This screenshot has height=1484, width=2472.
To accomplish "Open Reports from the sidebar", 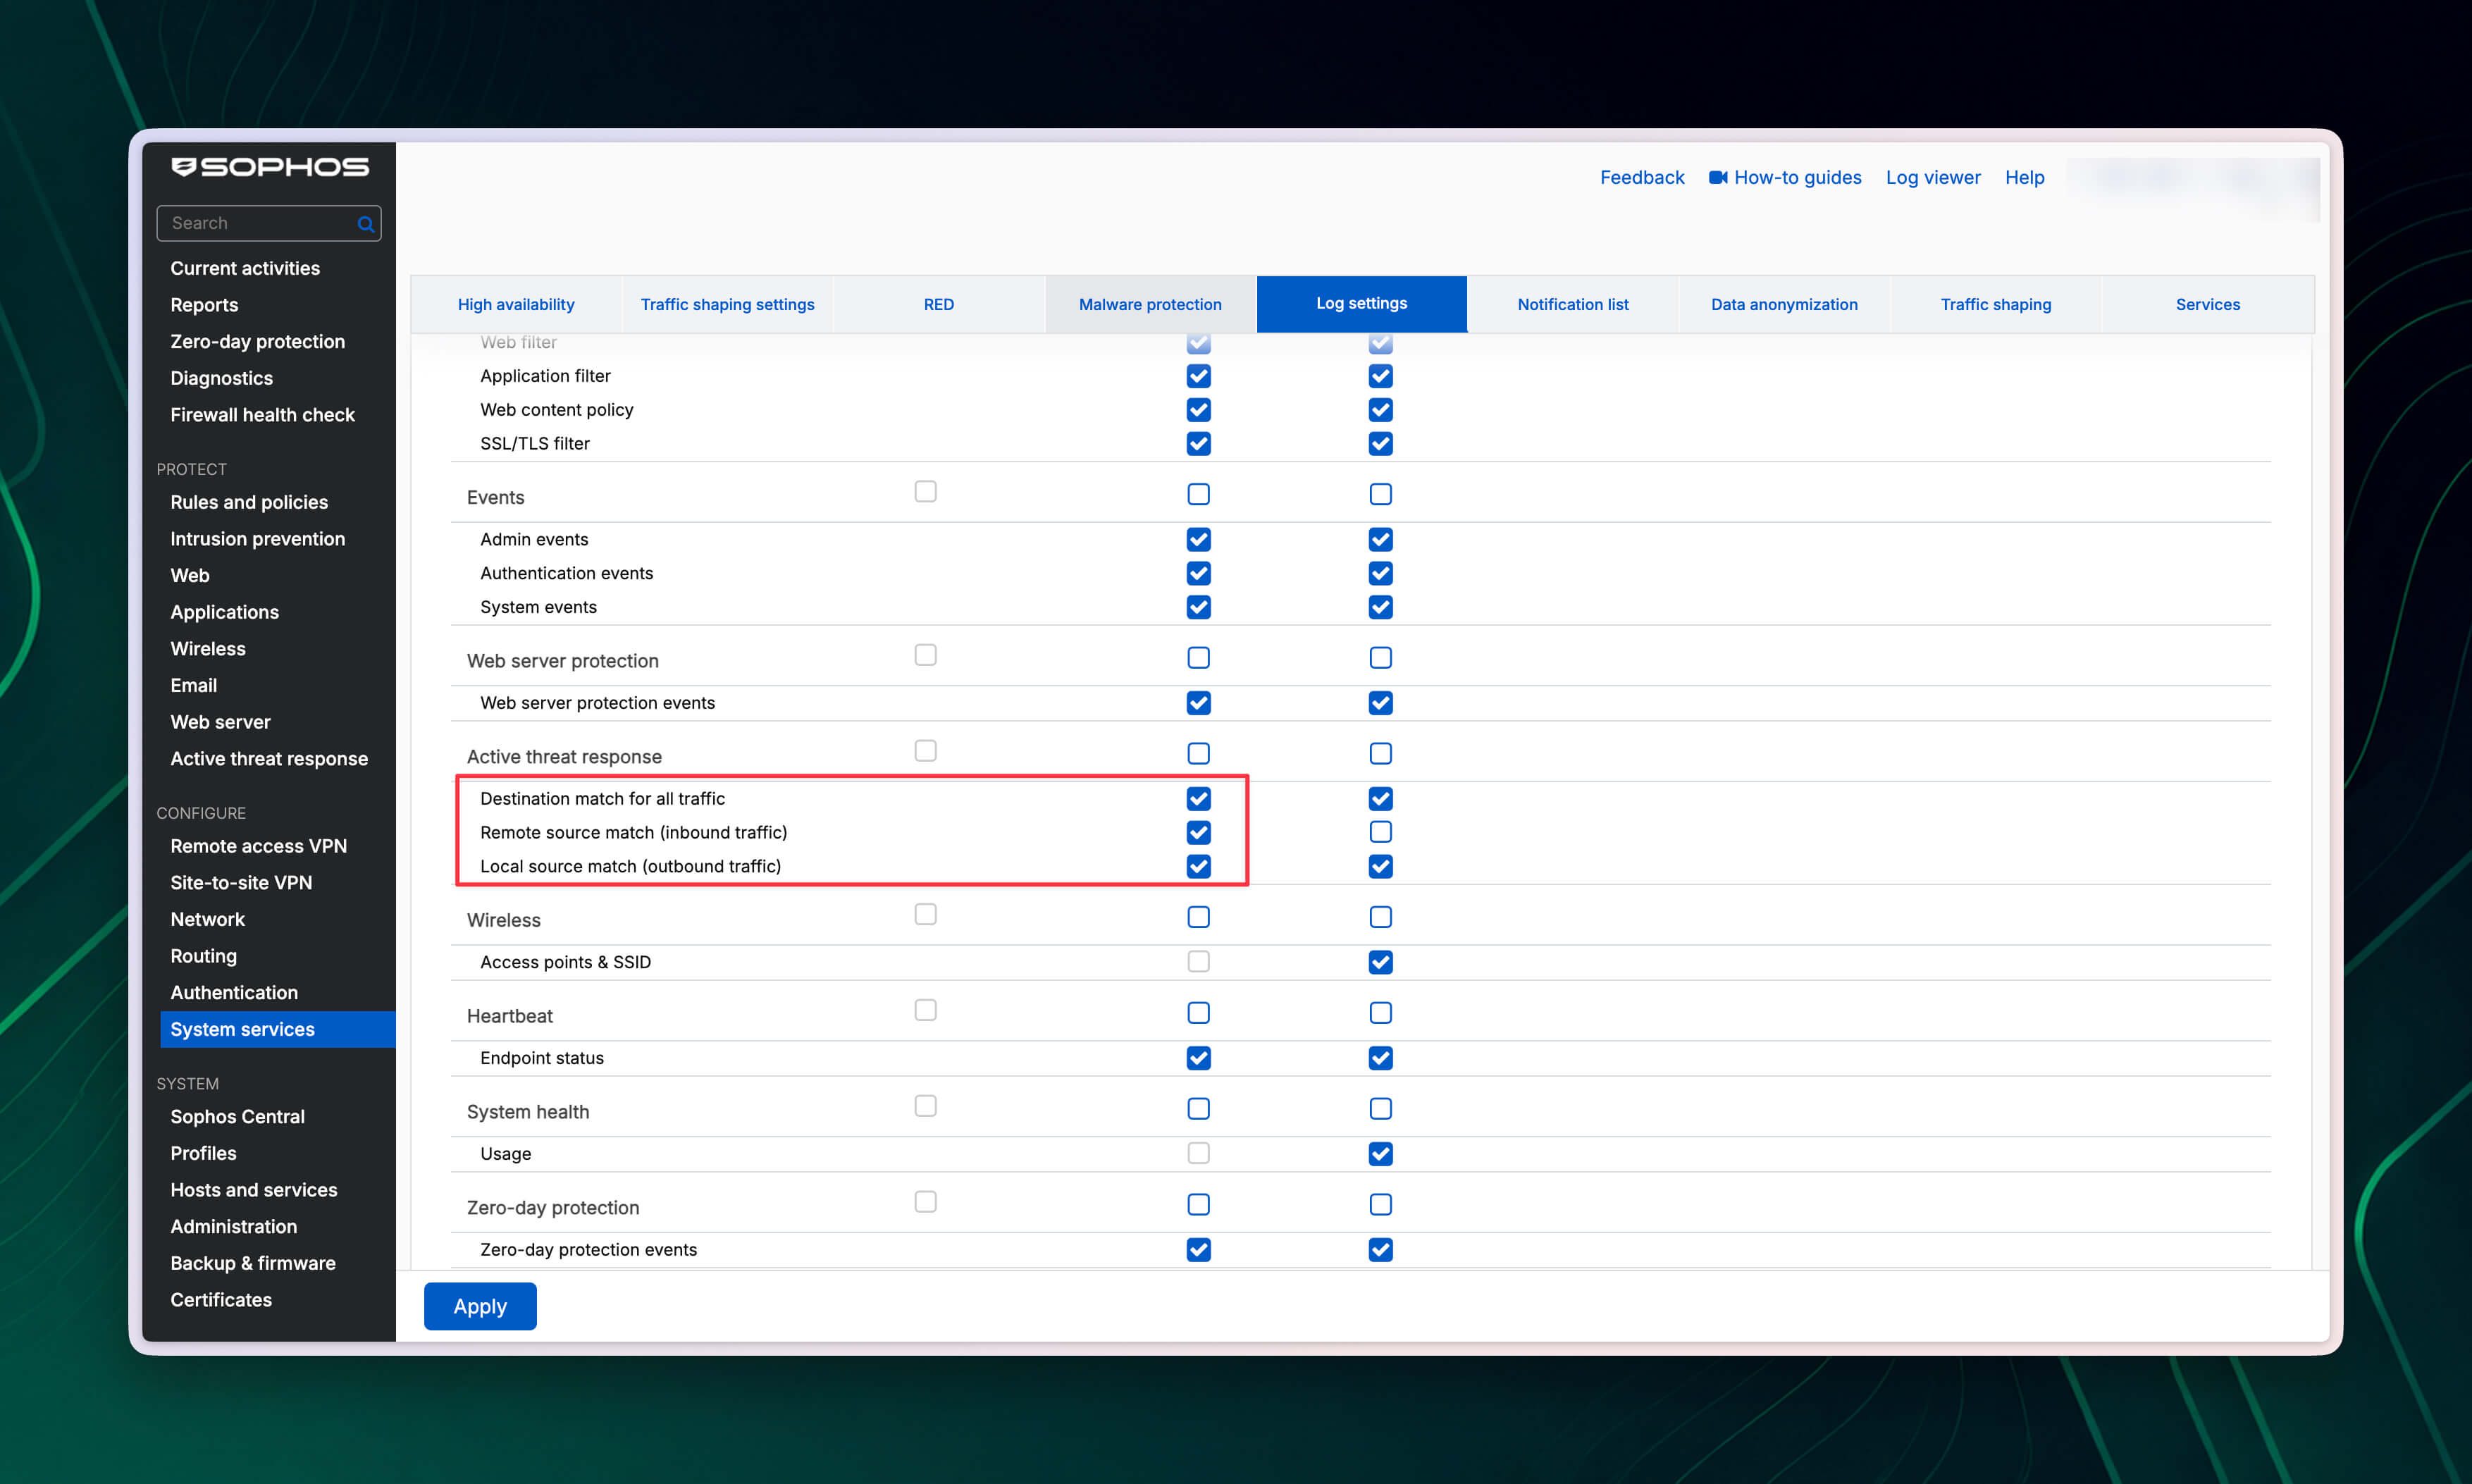I will coord(204,305).
